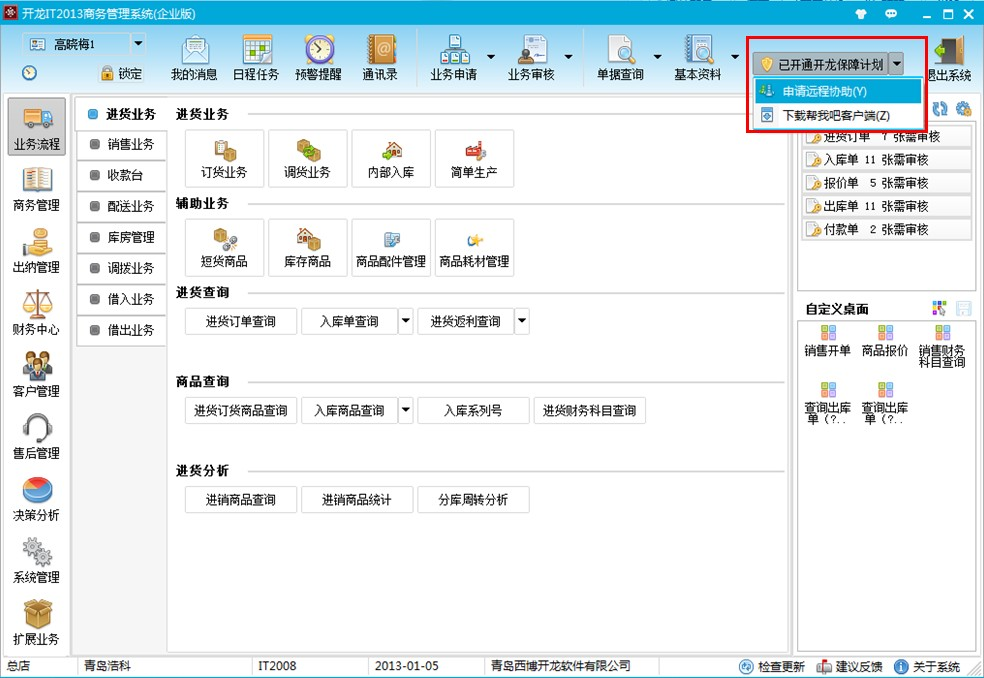Viewport: 984px width, 678px height.
Task: Click colorful grid icon beside 自定义桌面
Action: point(939,308)
